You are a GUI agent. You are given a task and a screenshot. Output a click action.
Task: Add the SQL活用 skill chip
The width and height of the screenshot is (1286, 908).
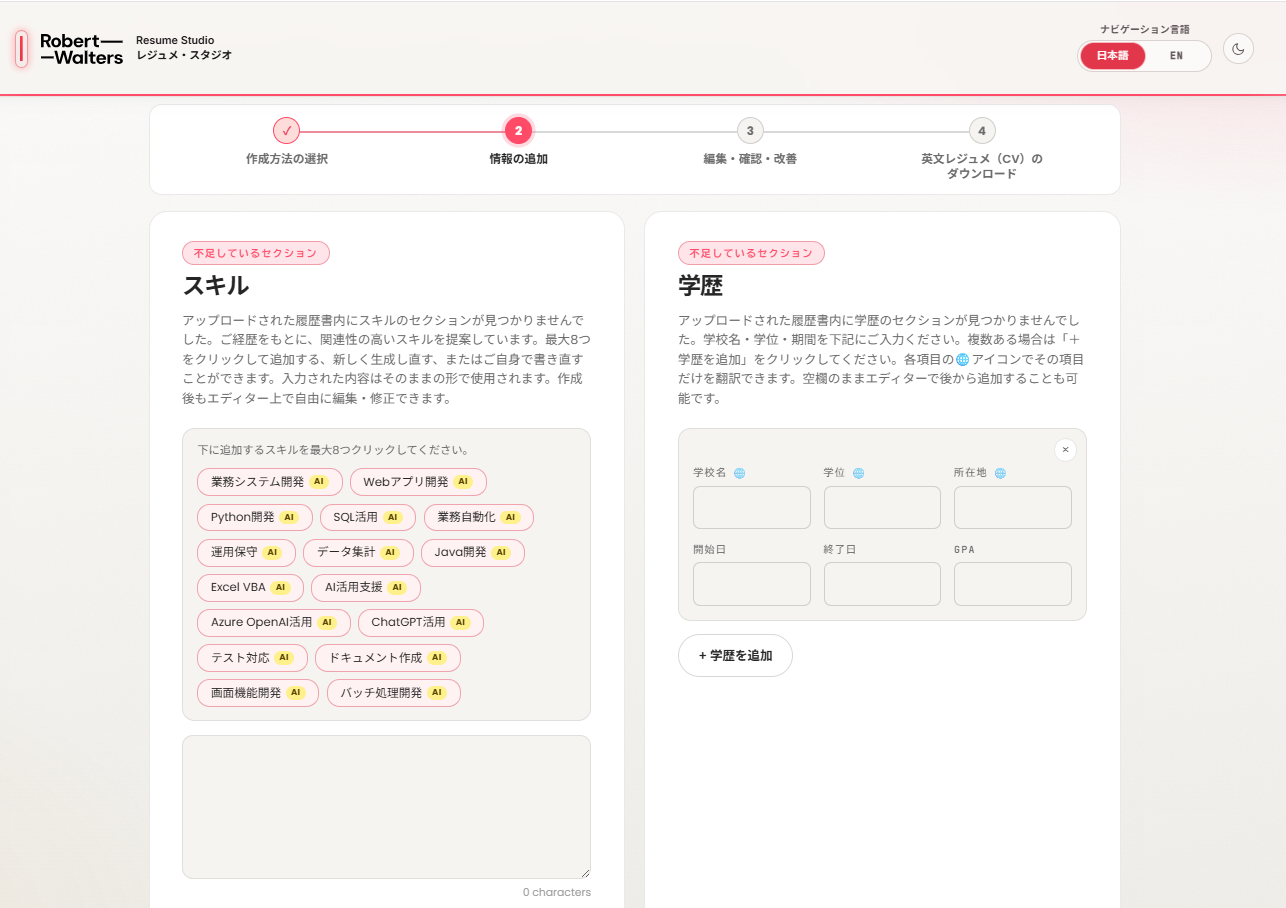pyautogui.click(x=368, y=518)
